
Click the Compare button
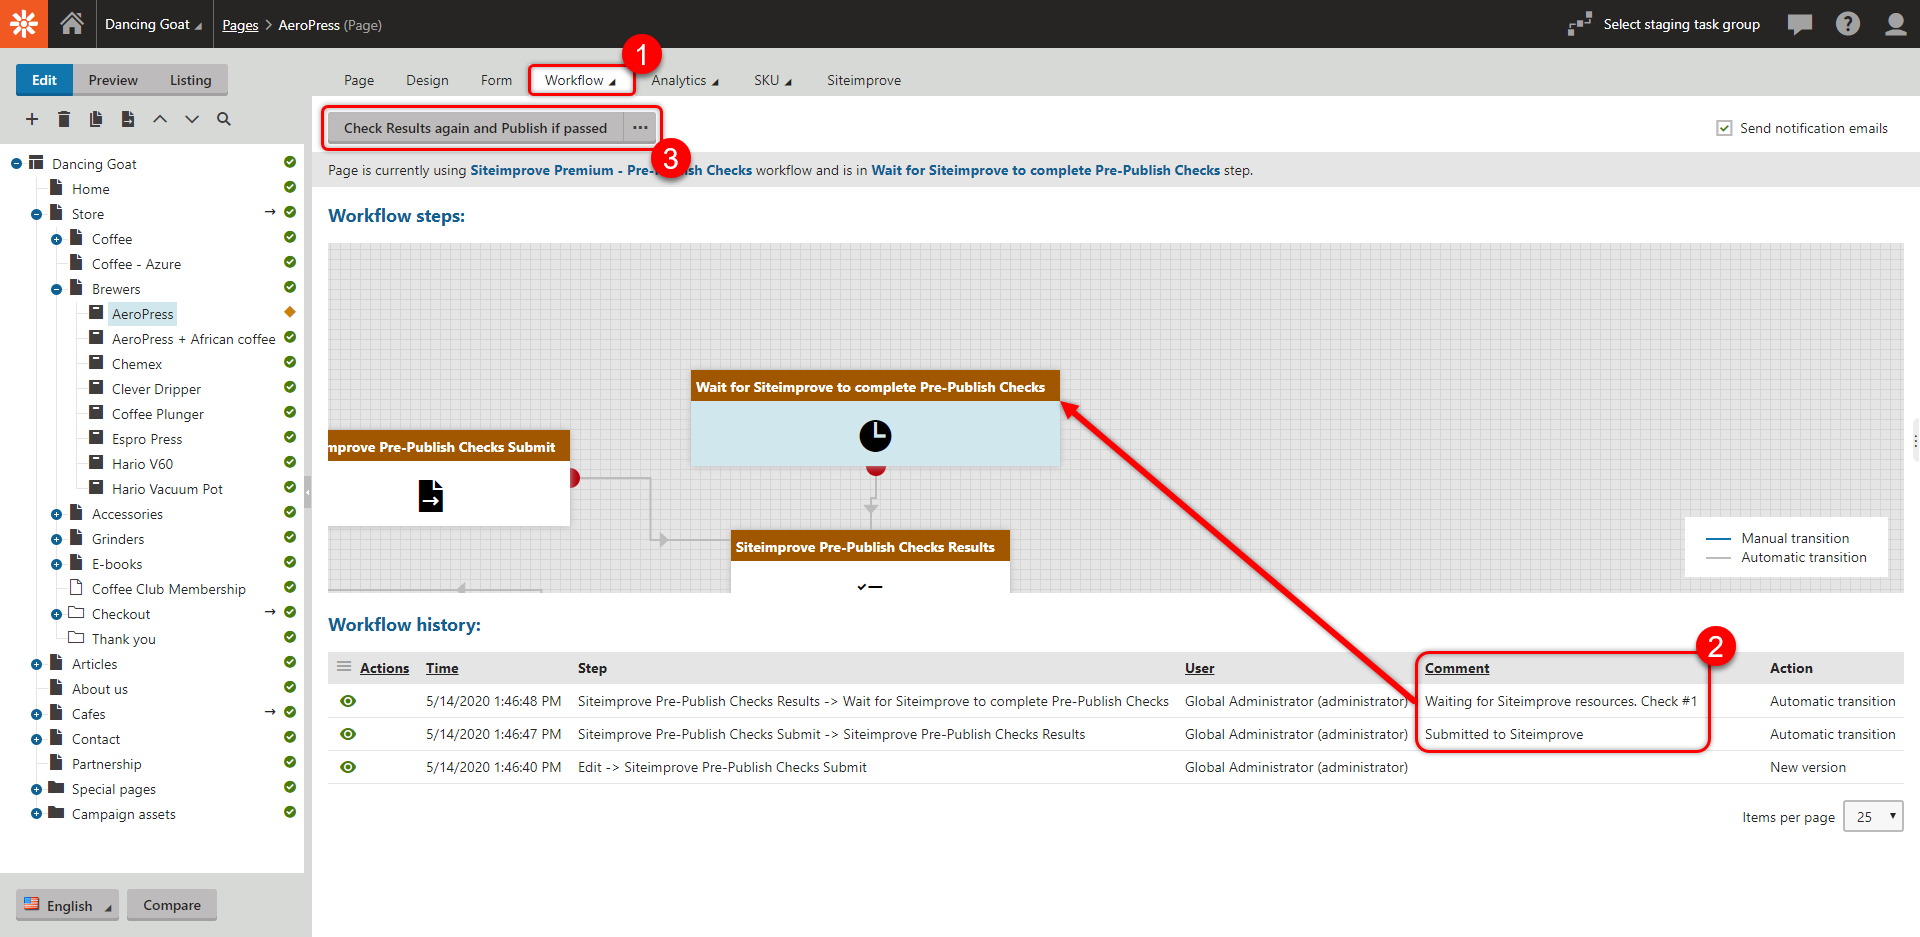click(172, 905)
